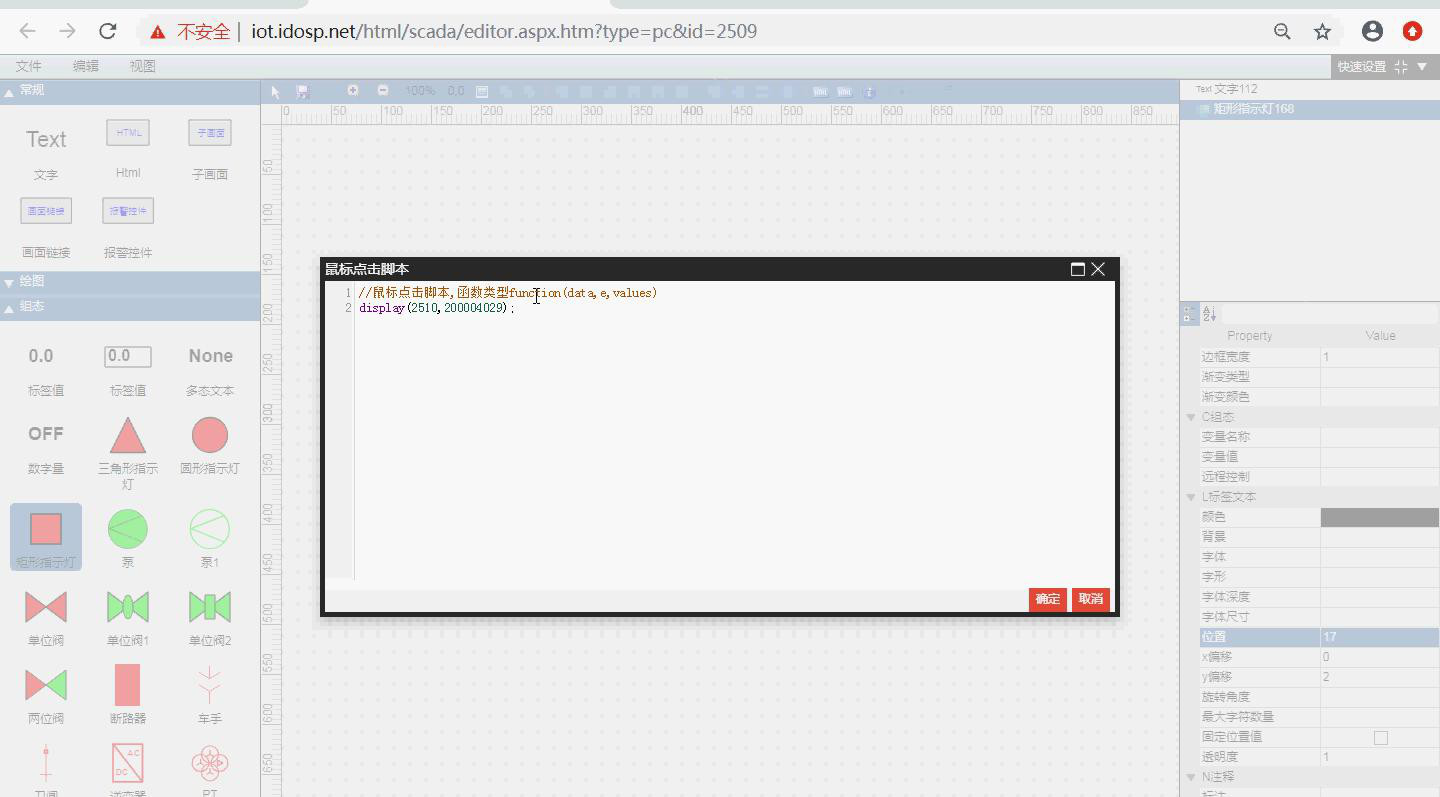Viewport: 1440px width, 797px height.
Task: Collapse the L标签文本 property group
Action: [1191, 497]
